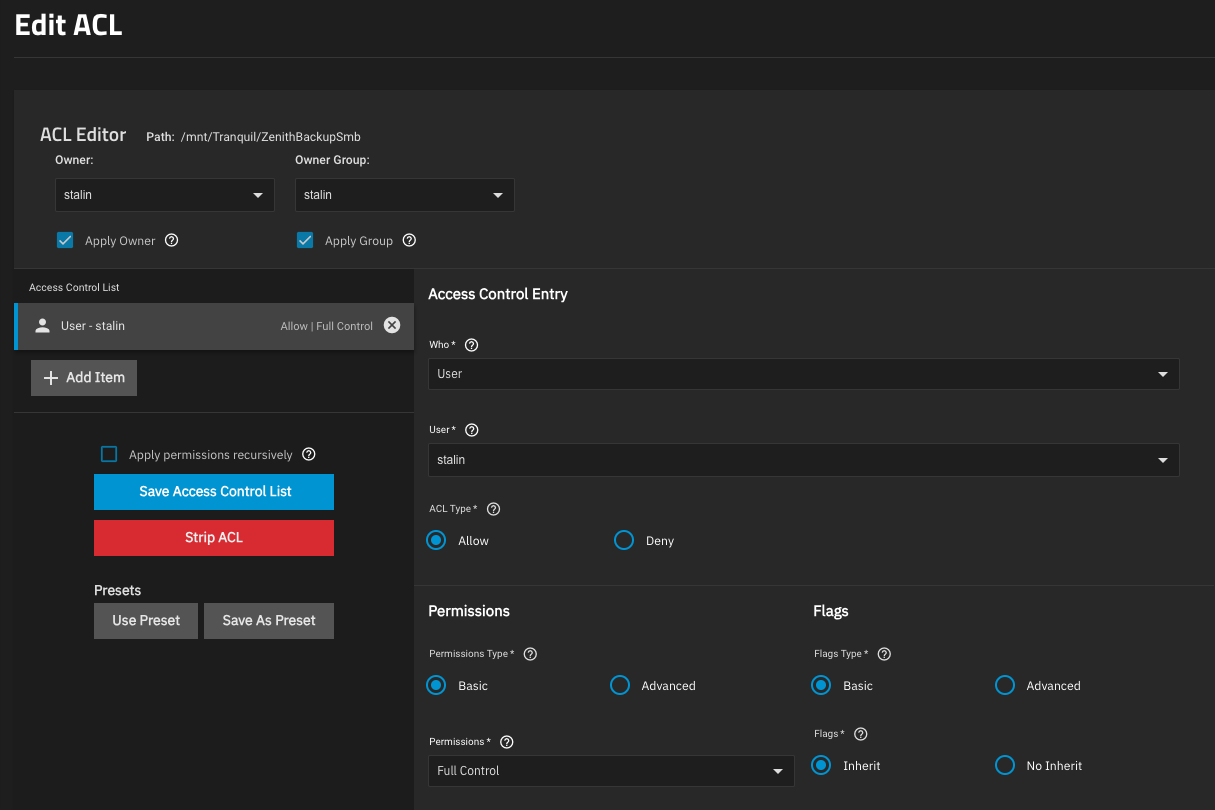This screenshot has width=1215, height=810.
Task: Open the Owner dropdown
Action: tap(164, 195)
